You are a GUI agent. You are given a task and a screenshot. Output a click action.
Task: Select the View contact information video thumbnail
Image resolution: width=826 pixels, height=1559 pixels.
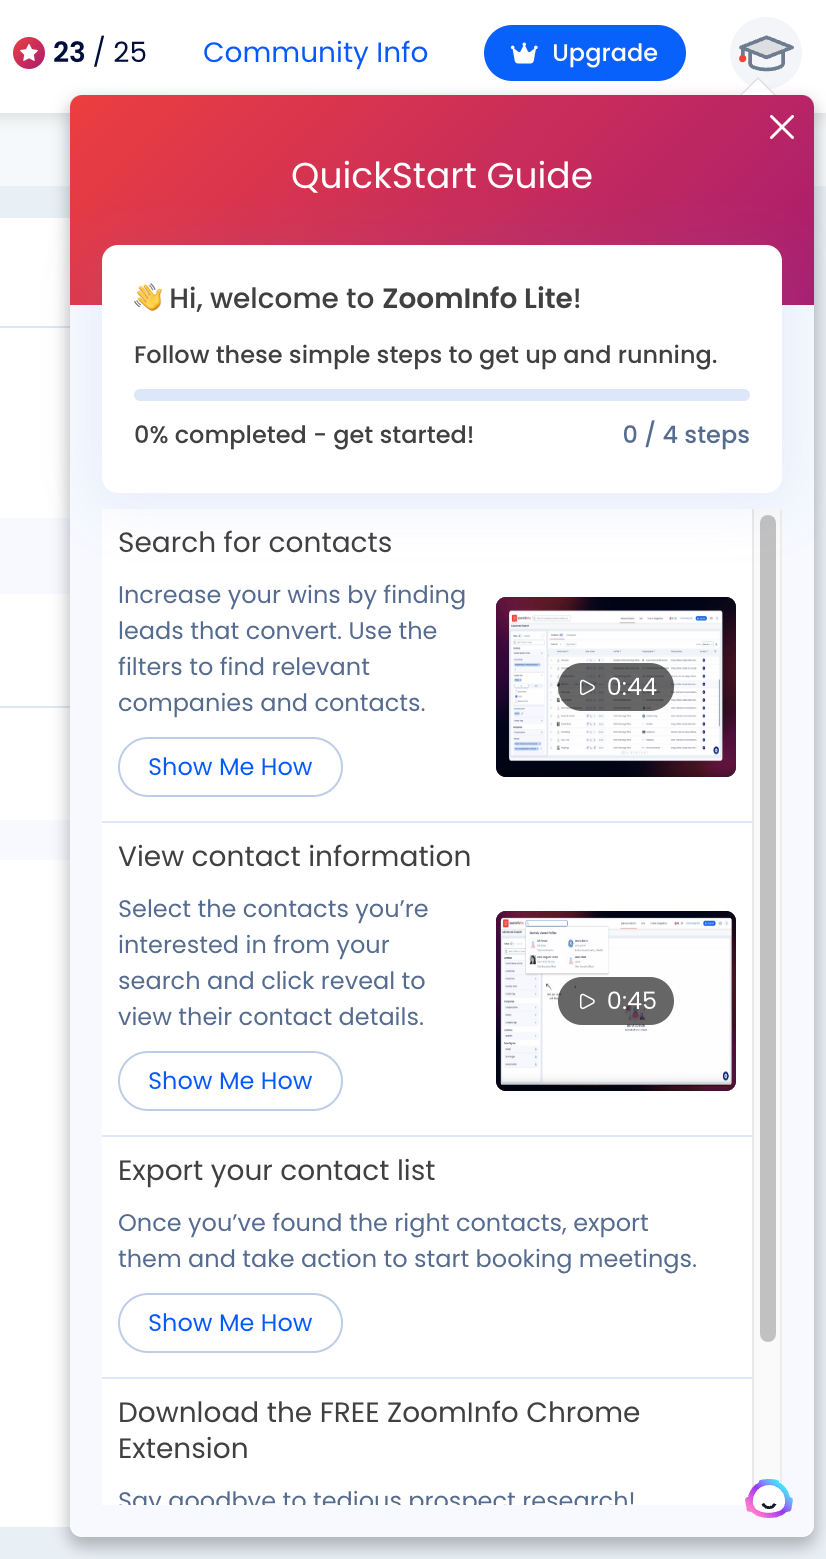click(616, 1001)
